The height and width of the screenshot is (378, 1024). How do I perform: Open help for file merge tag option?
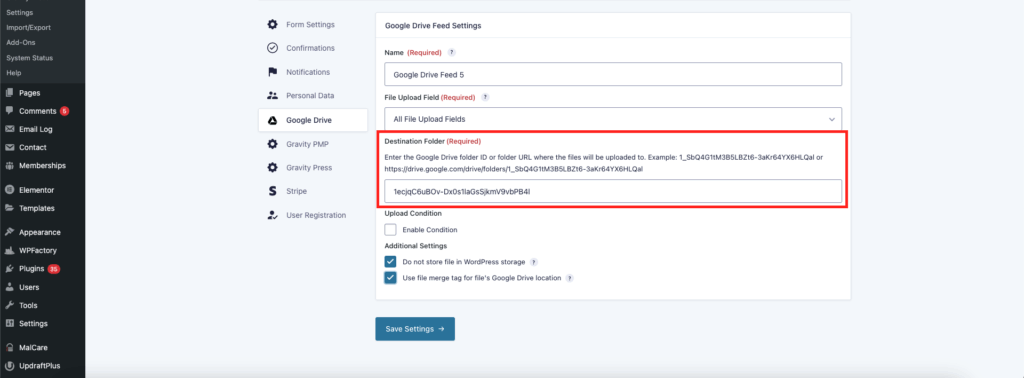[569, 278]
